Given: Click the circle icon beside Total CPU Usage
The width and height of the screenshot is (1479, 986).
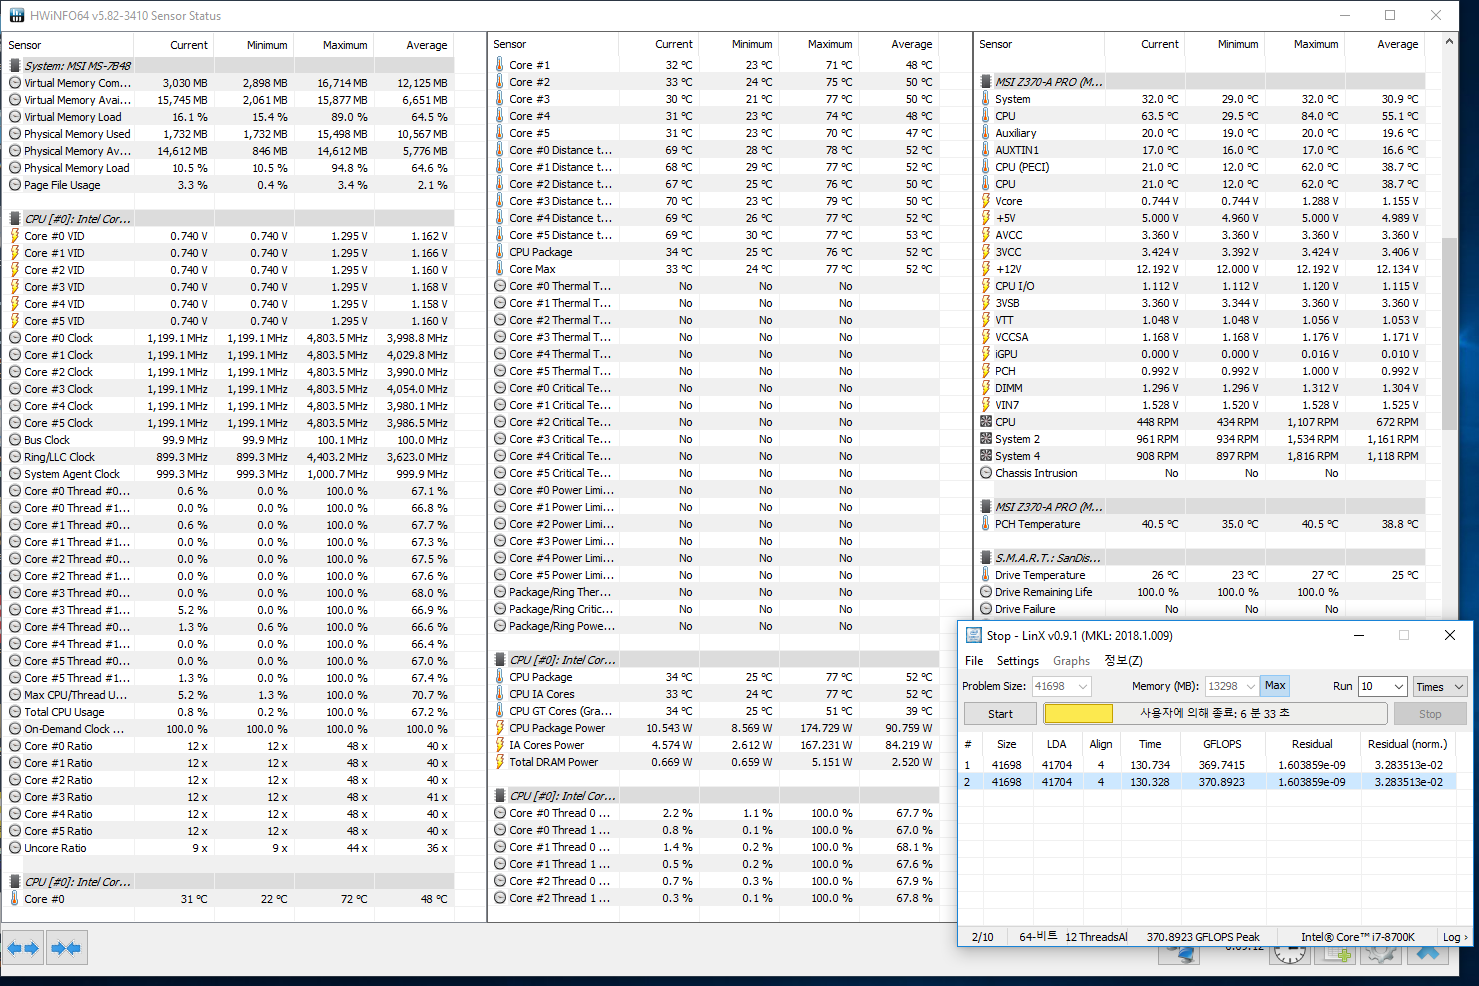Looking at the screenshot, I should [x=15, y=712].
